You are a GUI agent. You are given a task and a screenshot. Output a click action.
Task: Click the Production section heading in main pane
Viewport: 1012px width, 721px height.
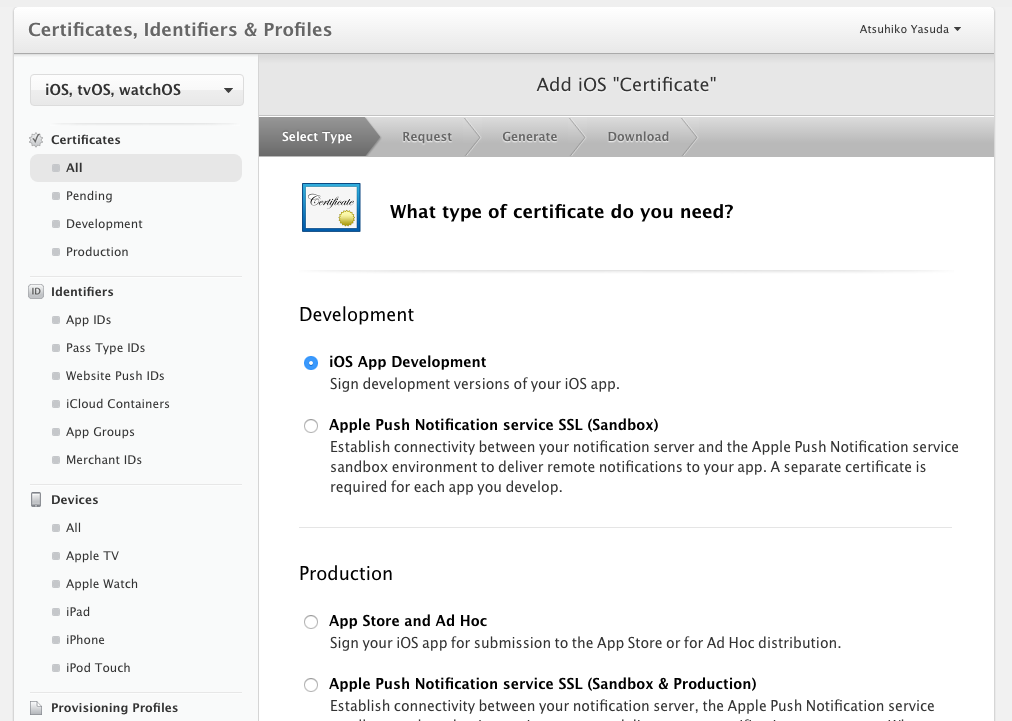point(345,573)
